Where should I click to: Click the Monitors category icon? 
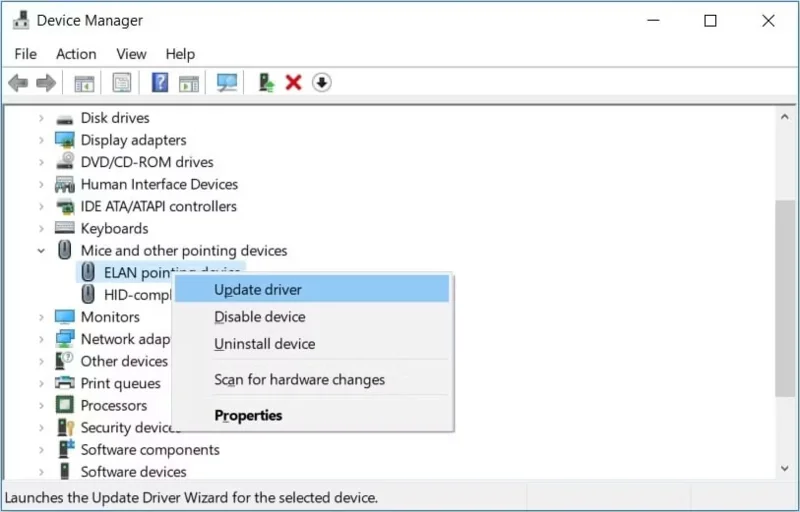click(x=65, y=317)
